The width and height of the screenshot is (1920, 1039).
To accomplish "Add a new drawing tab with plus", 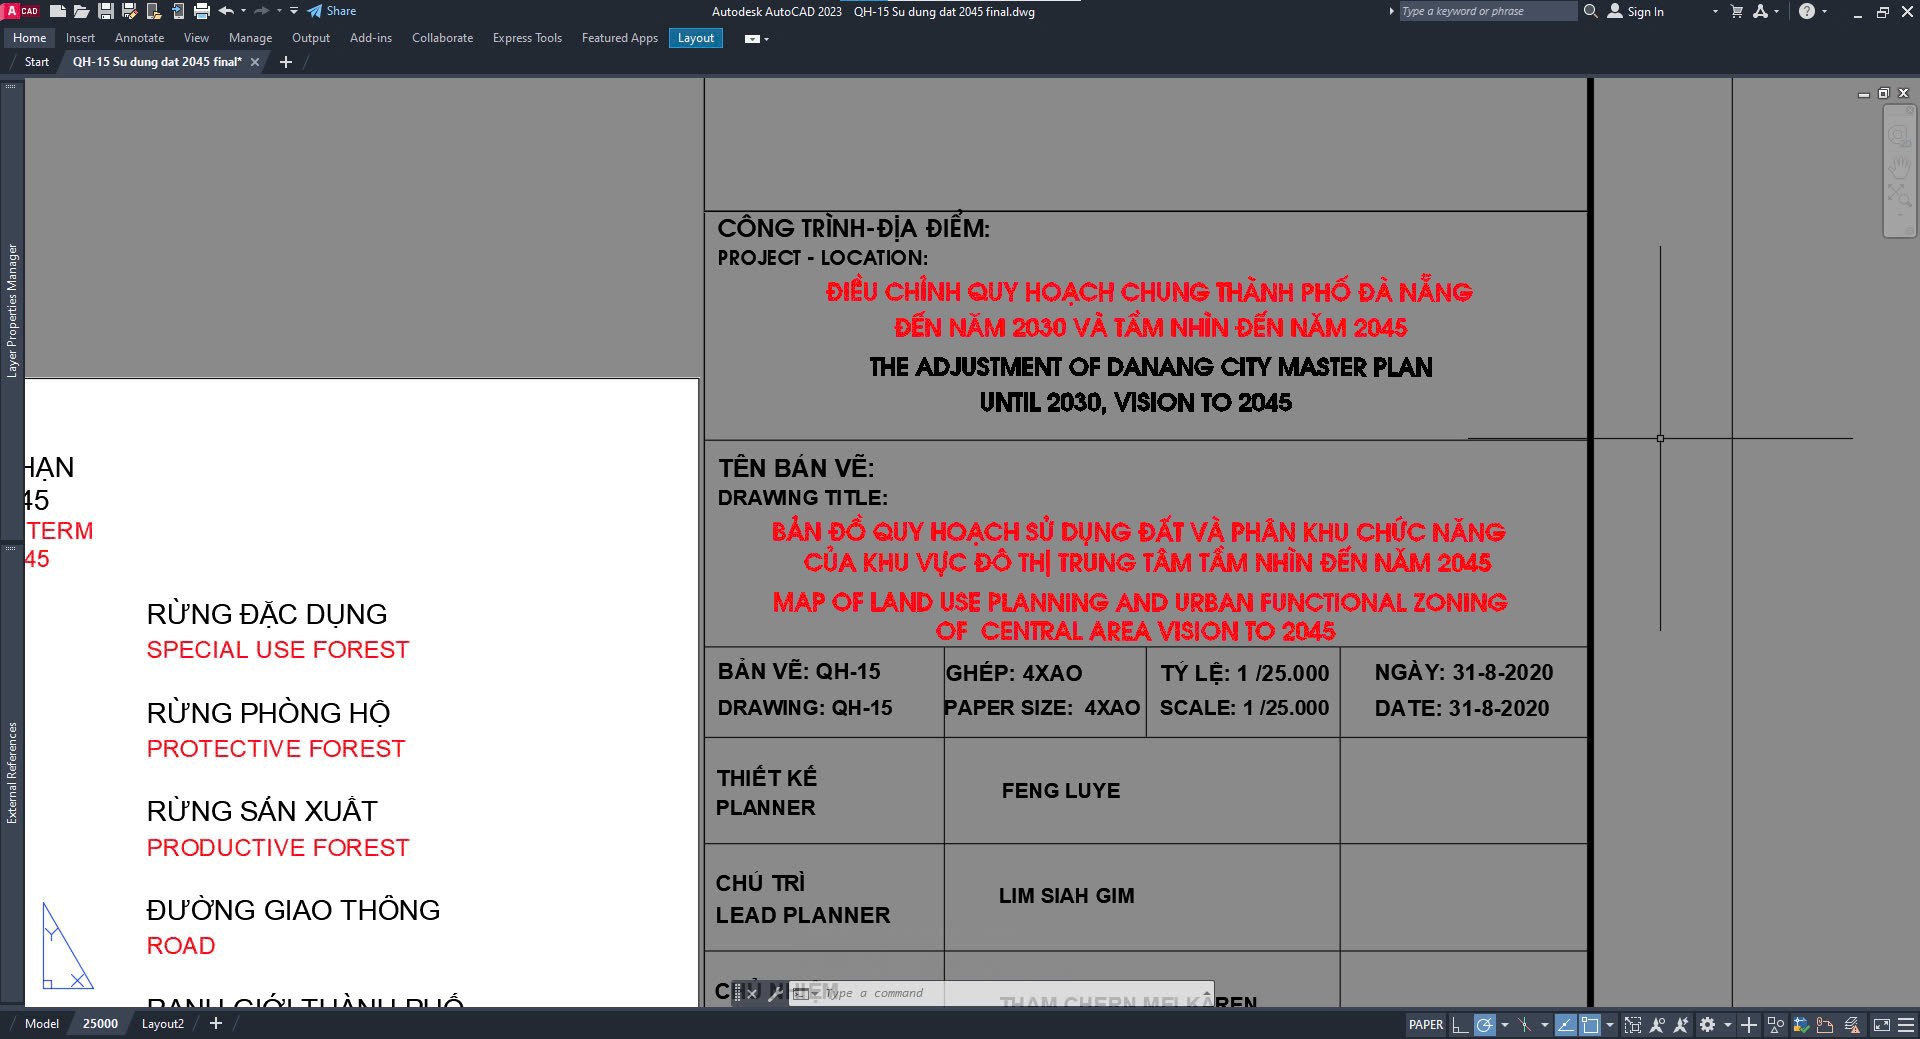I will 286,62.
